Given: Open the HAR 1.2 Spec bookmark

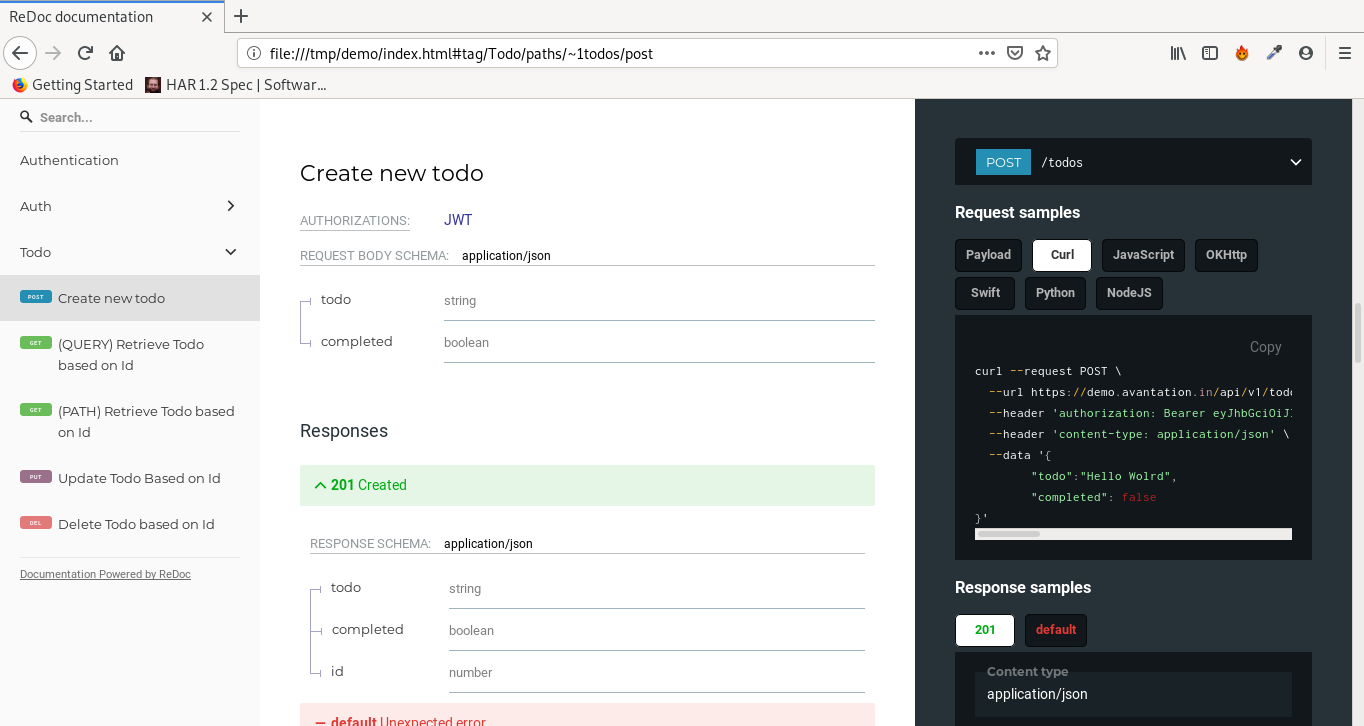Looking at the screenshot, I should click(x=236, y=85).
